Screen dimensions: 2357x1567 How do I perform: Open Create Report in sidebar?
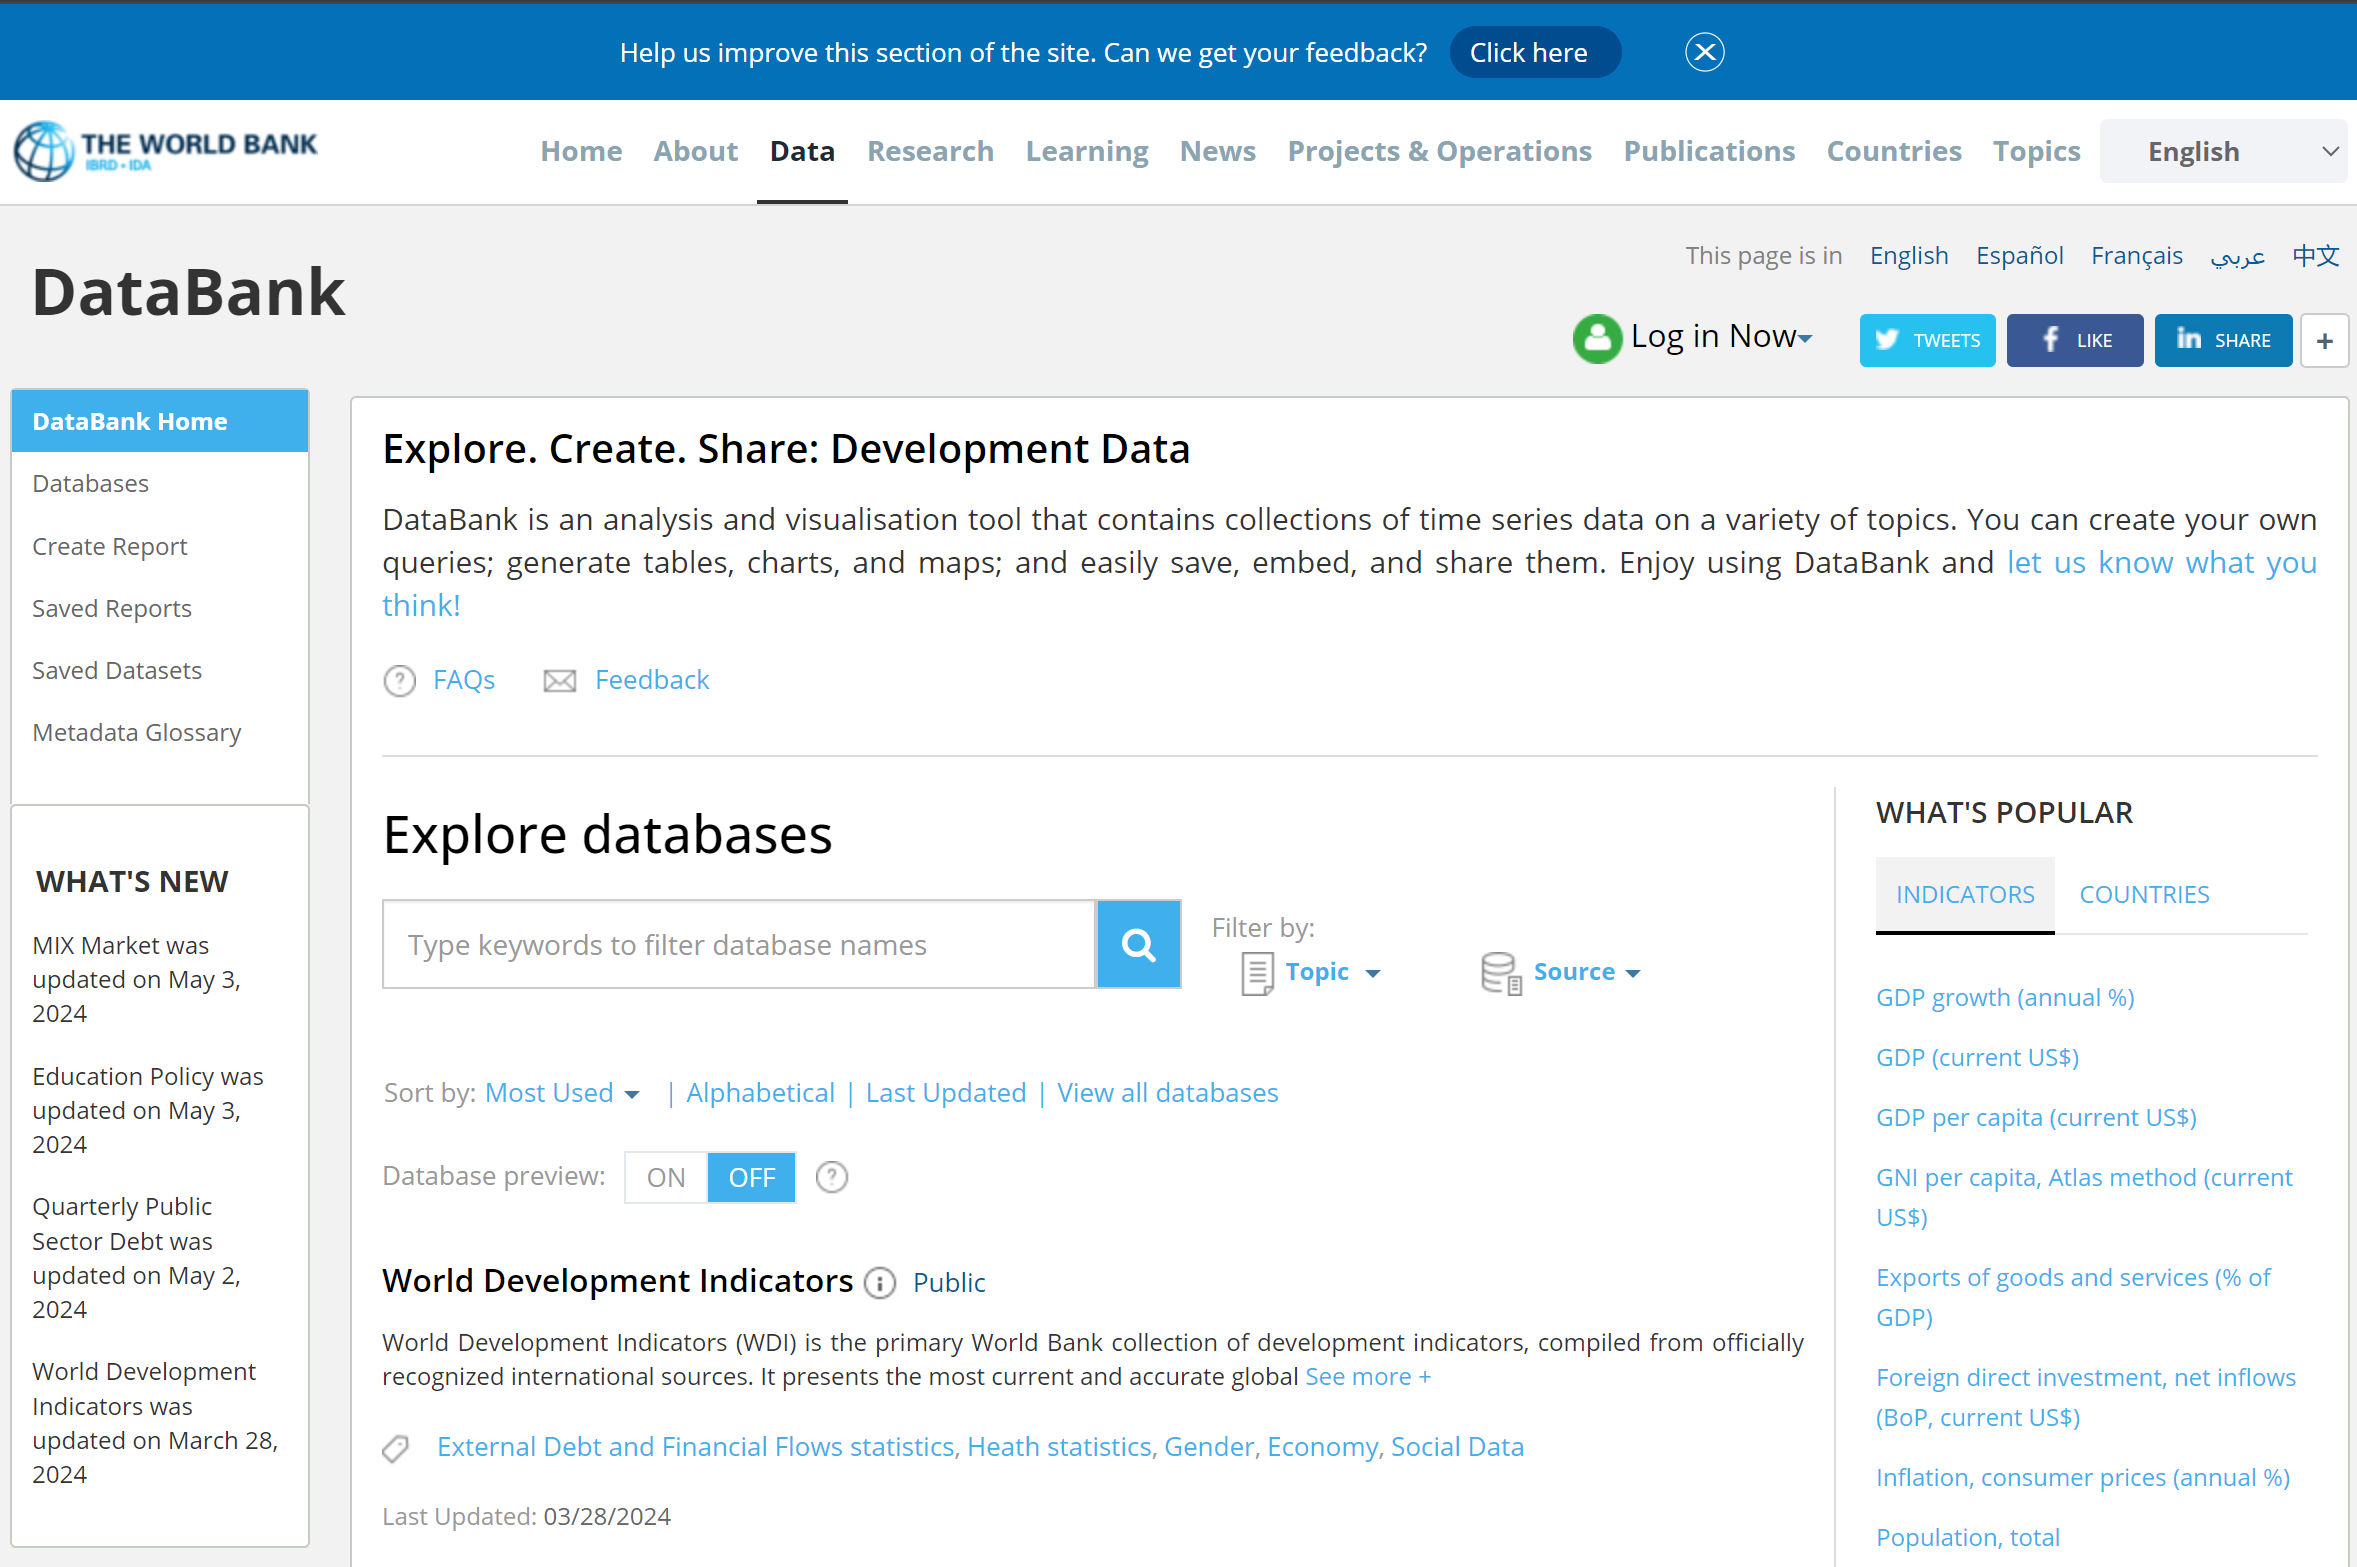(x=110, y=546)
